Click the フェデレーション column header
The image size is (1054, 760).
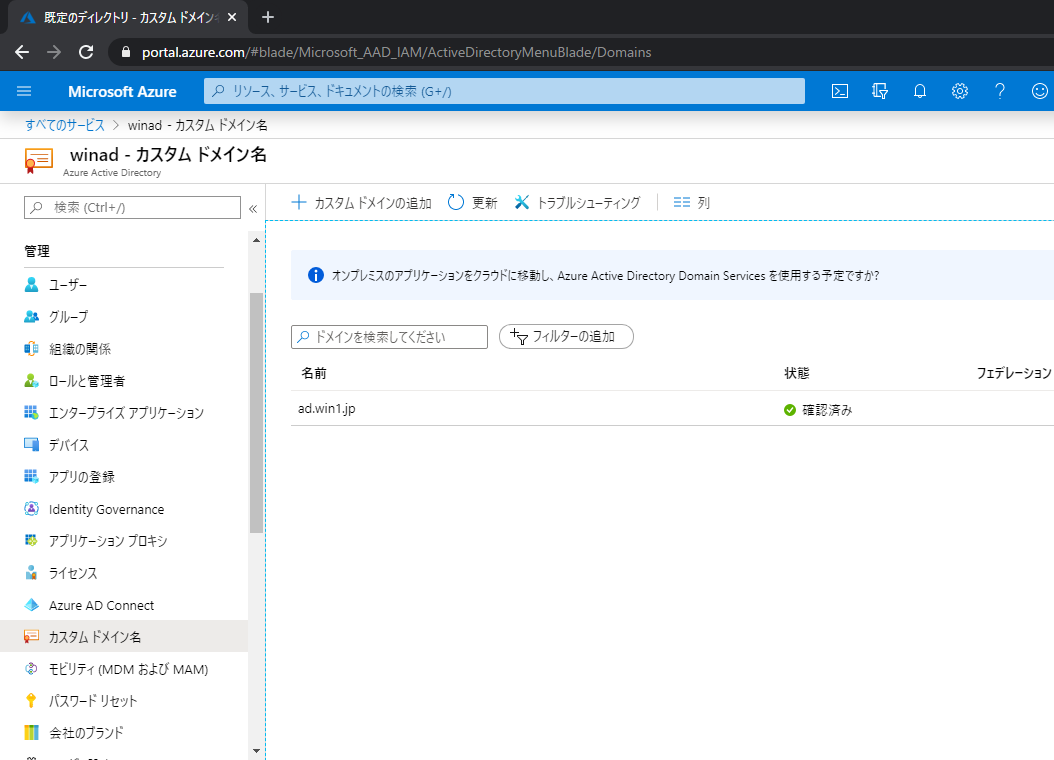(x=1014, y=374)
